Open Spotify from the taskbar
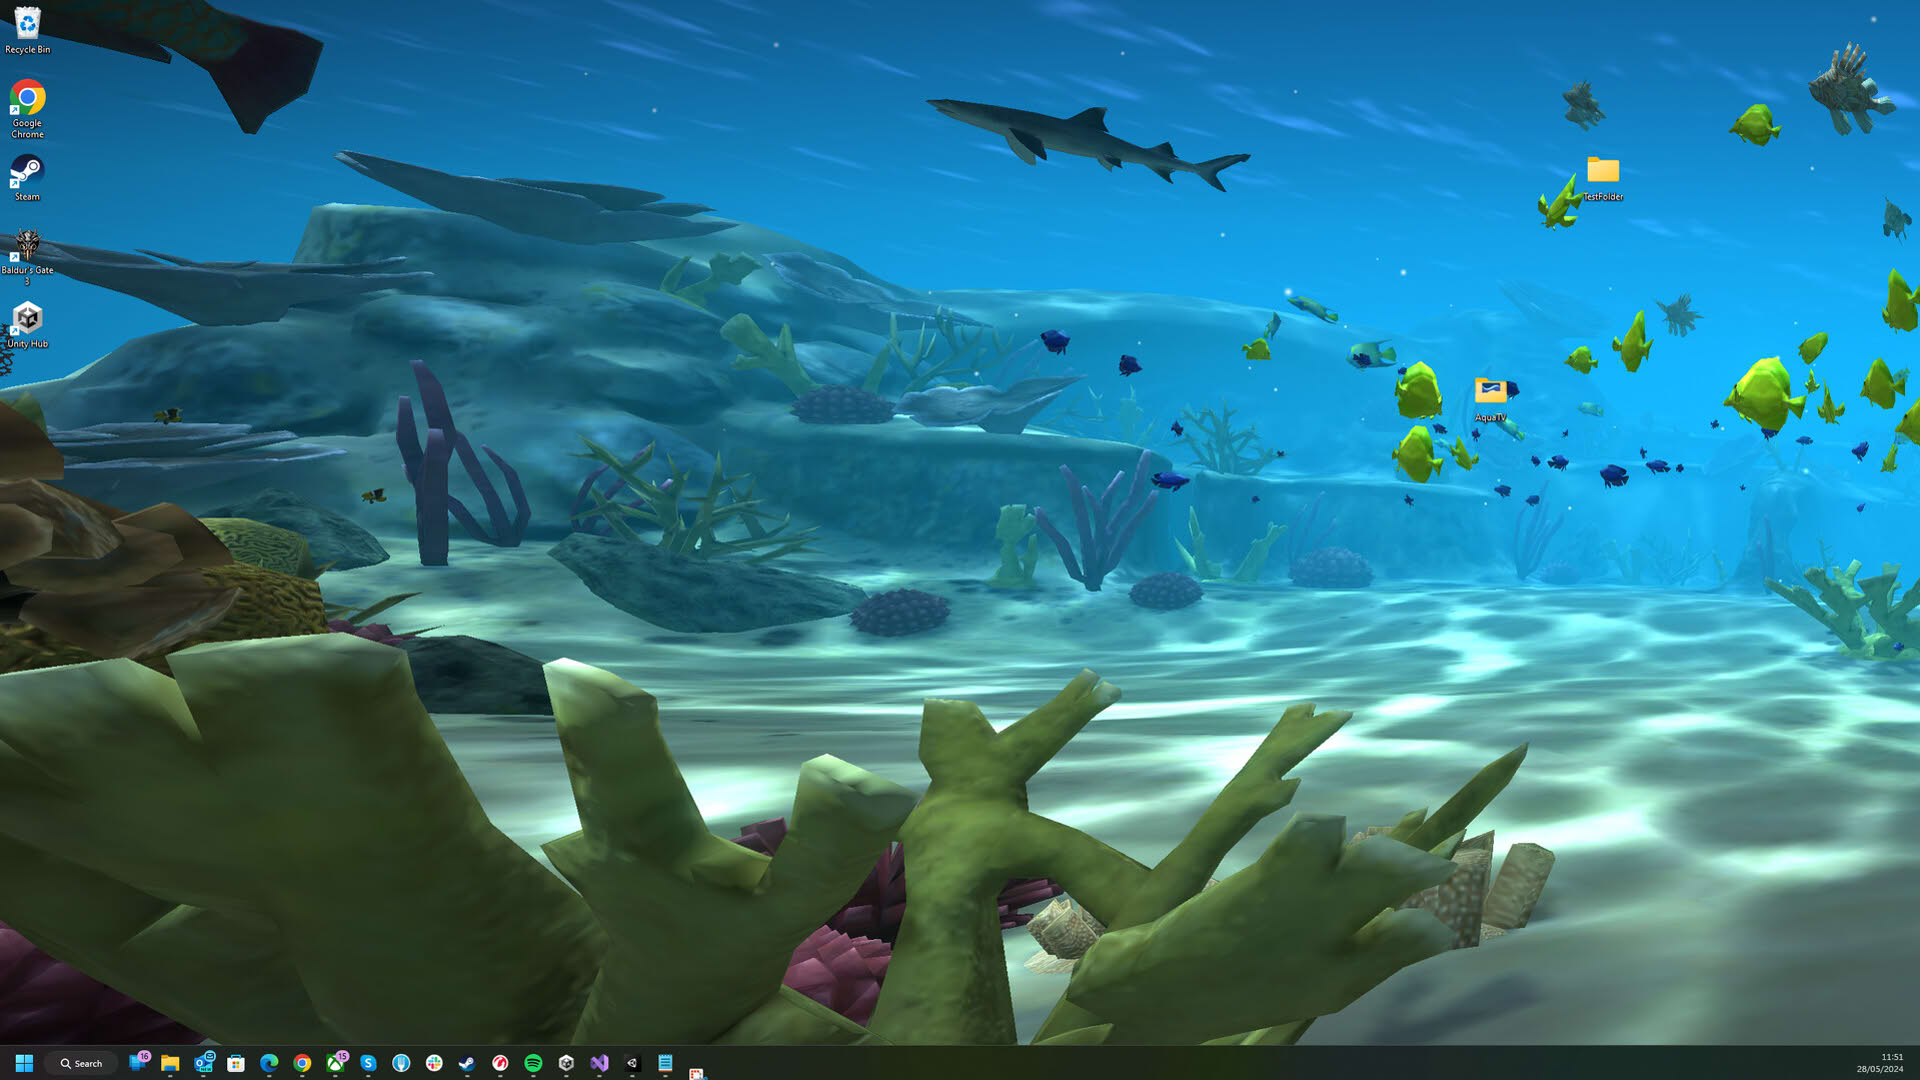Screen dimensions: 1920x1080 coord(533,1063)
